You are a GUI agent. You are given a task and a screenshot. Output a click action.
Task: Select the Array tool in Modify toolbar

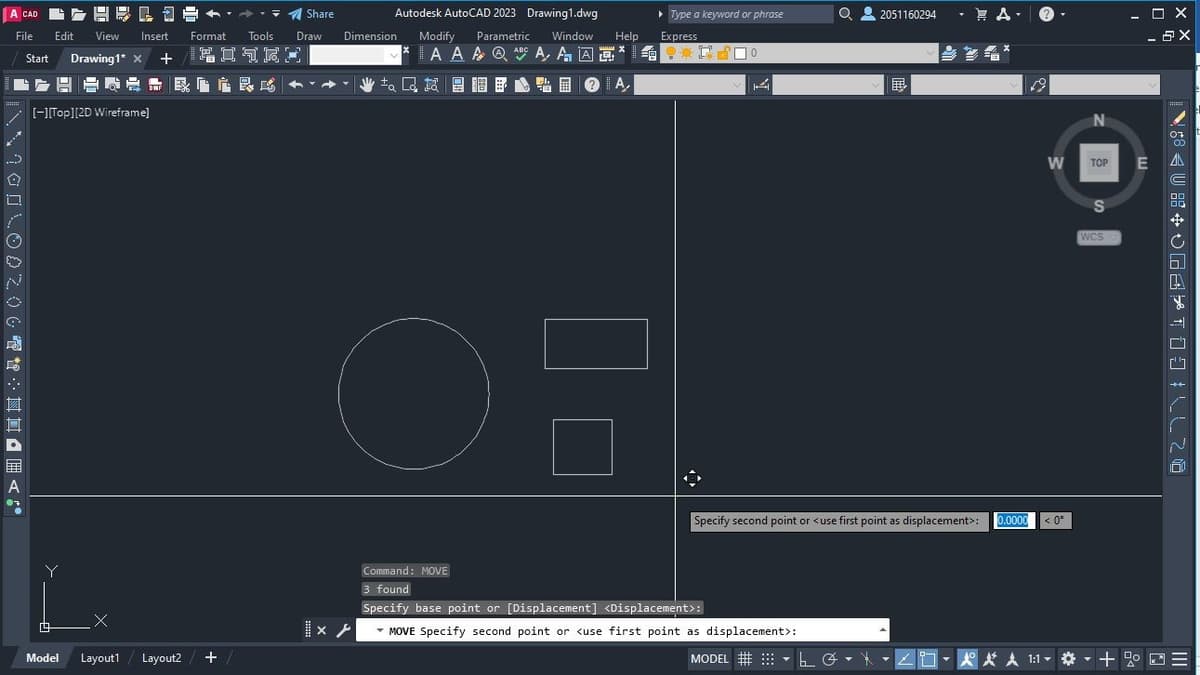coord(1177,200)
